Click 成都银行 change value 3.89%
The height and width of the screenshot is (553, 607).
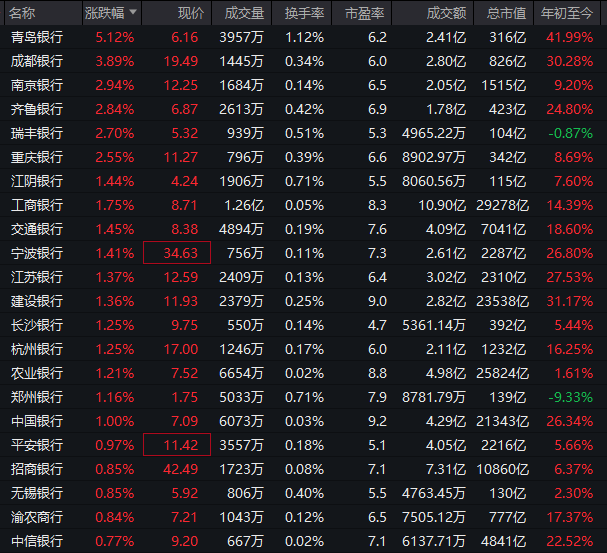tap(115, 61)
